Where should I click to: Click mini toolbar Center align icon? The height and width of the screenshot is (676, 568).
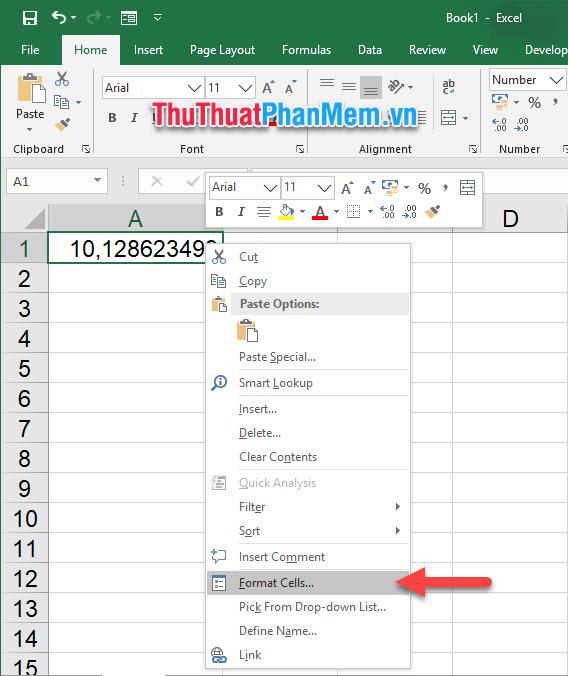click(264, 212)
